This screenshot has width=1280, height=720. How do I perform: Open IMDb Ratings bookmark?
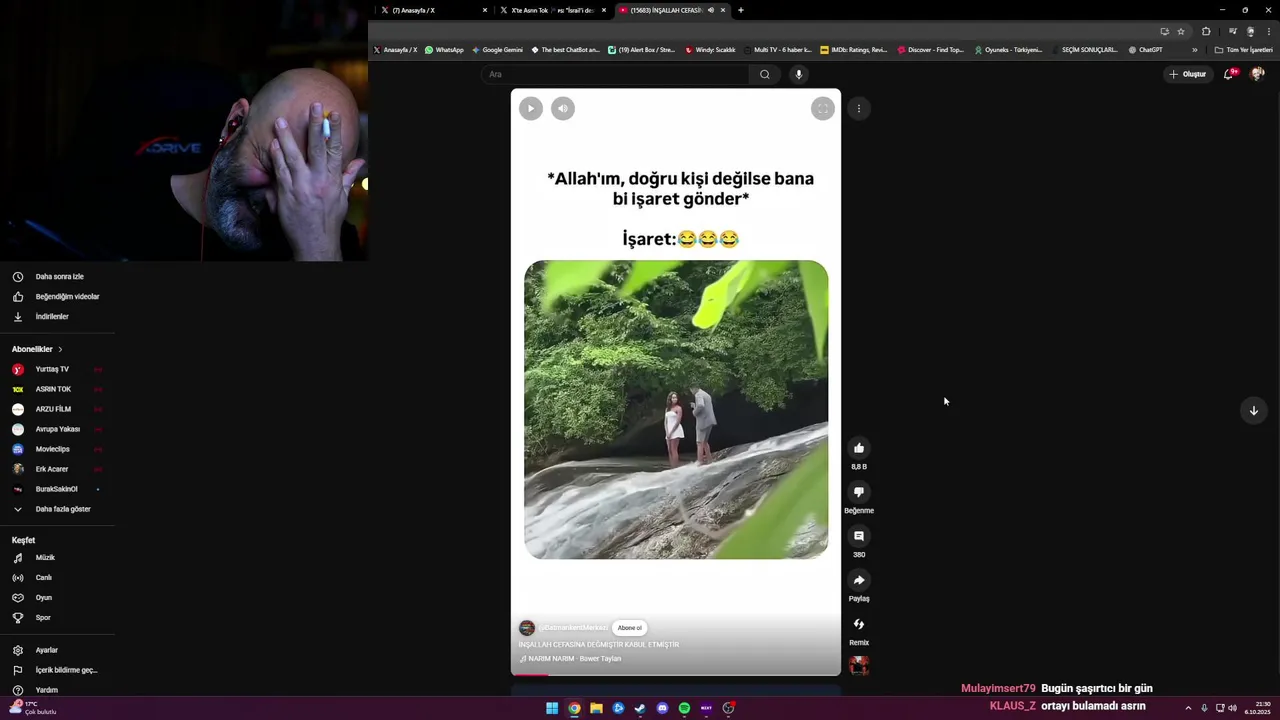click(853, 50)
